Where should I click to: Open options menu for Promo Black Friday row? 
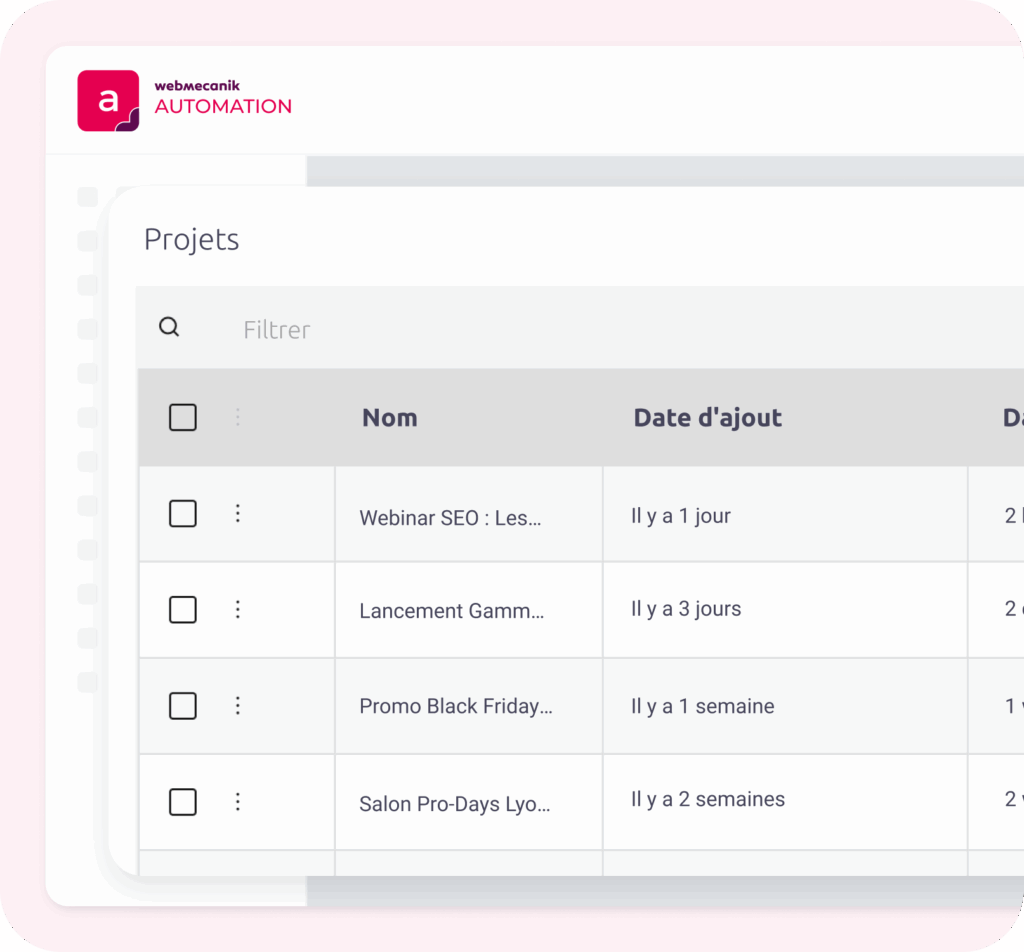point(238,706)
